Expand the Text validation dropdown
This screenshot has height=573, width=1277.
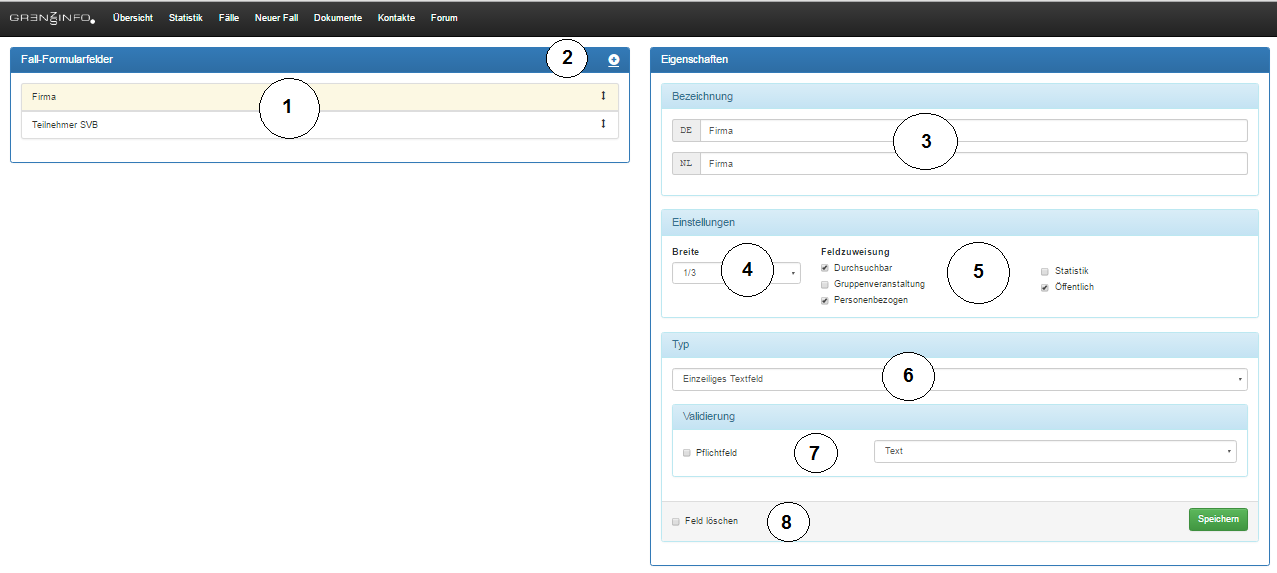1054,451
